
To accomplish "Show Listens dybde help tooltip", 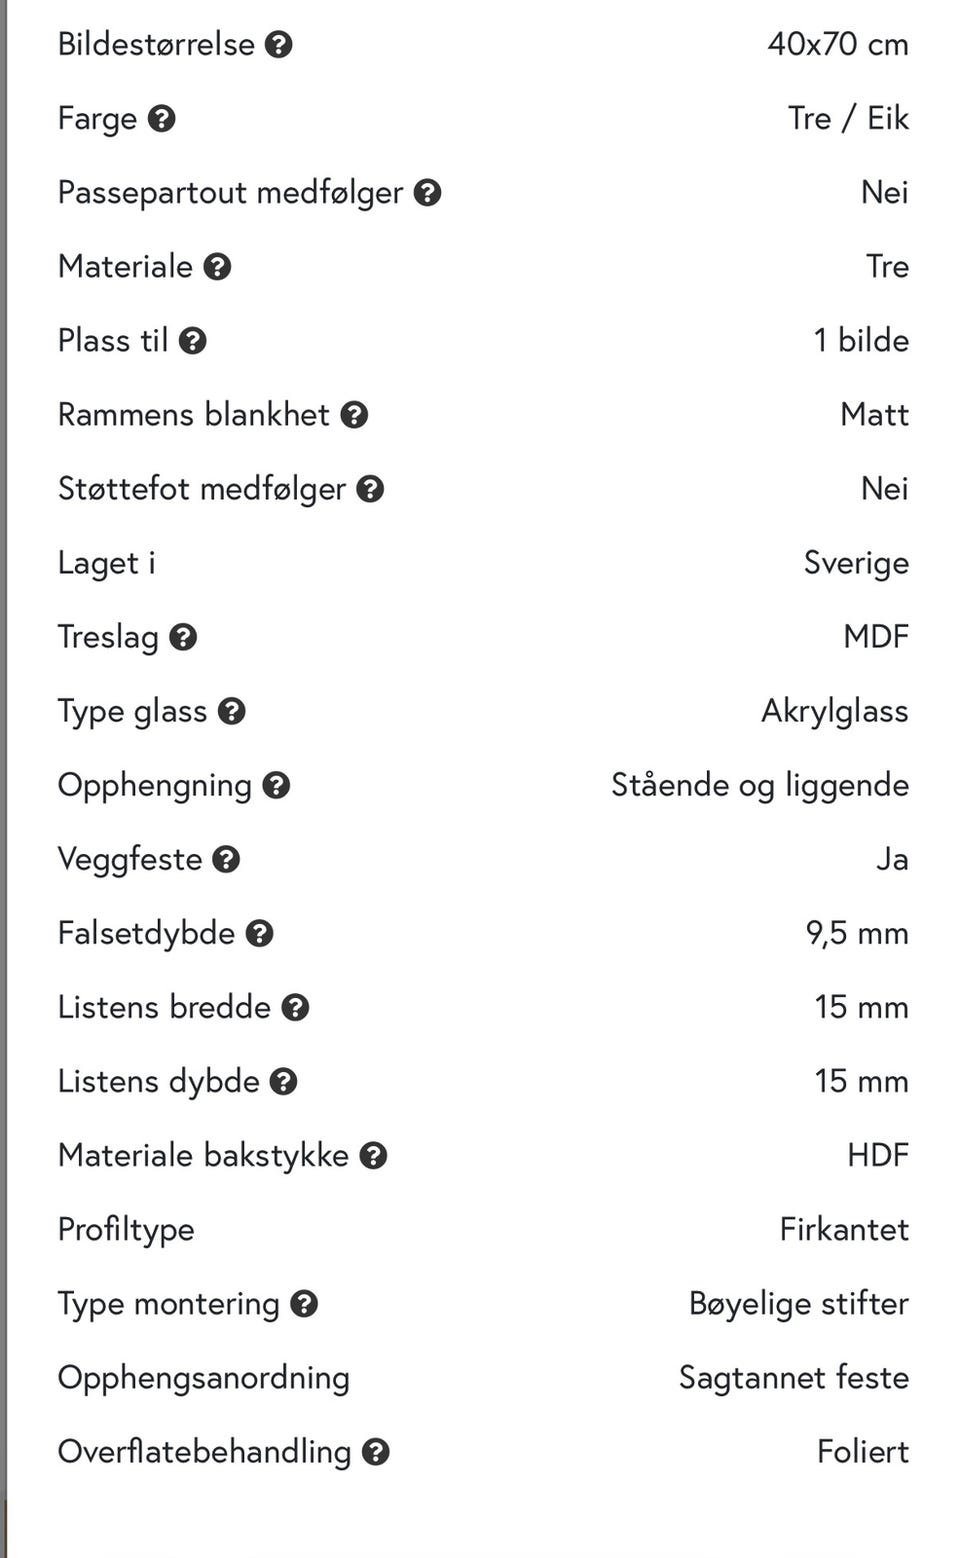I will pyautogui.click(x=284, y=1081).
